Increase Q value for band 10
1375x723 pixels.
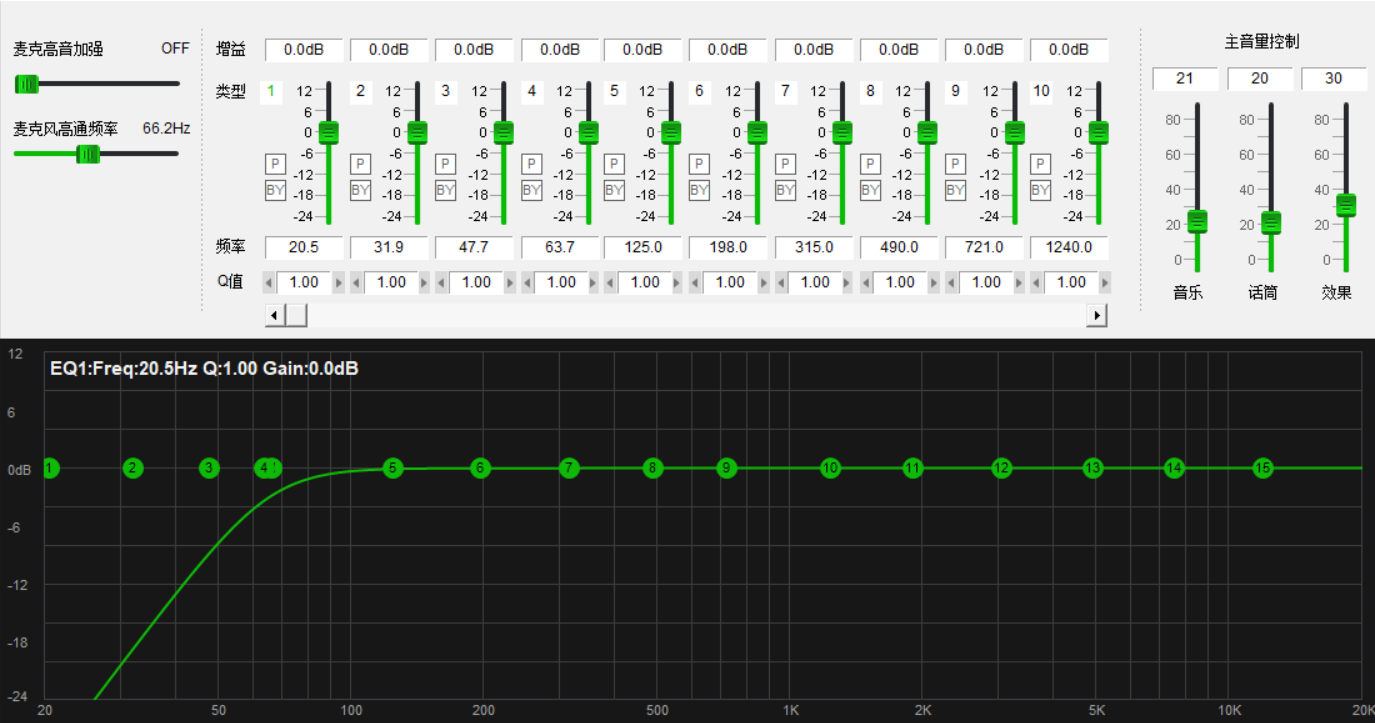pos(1105,283)
